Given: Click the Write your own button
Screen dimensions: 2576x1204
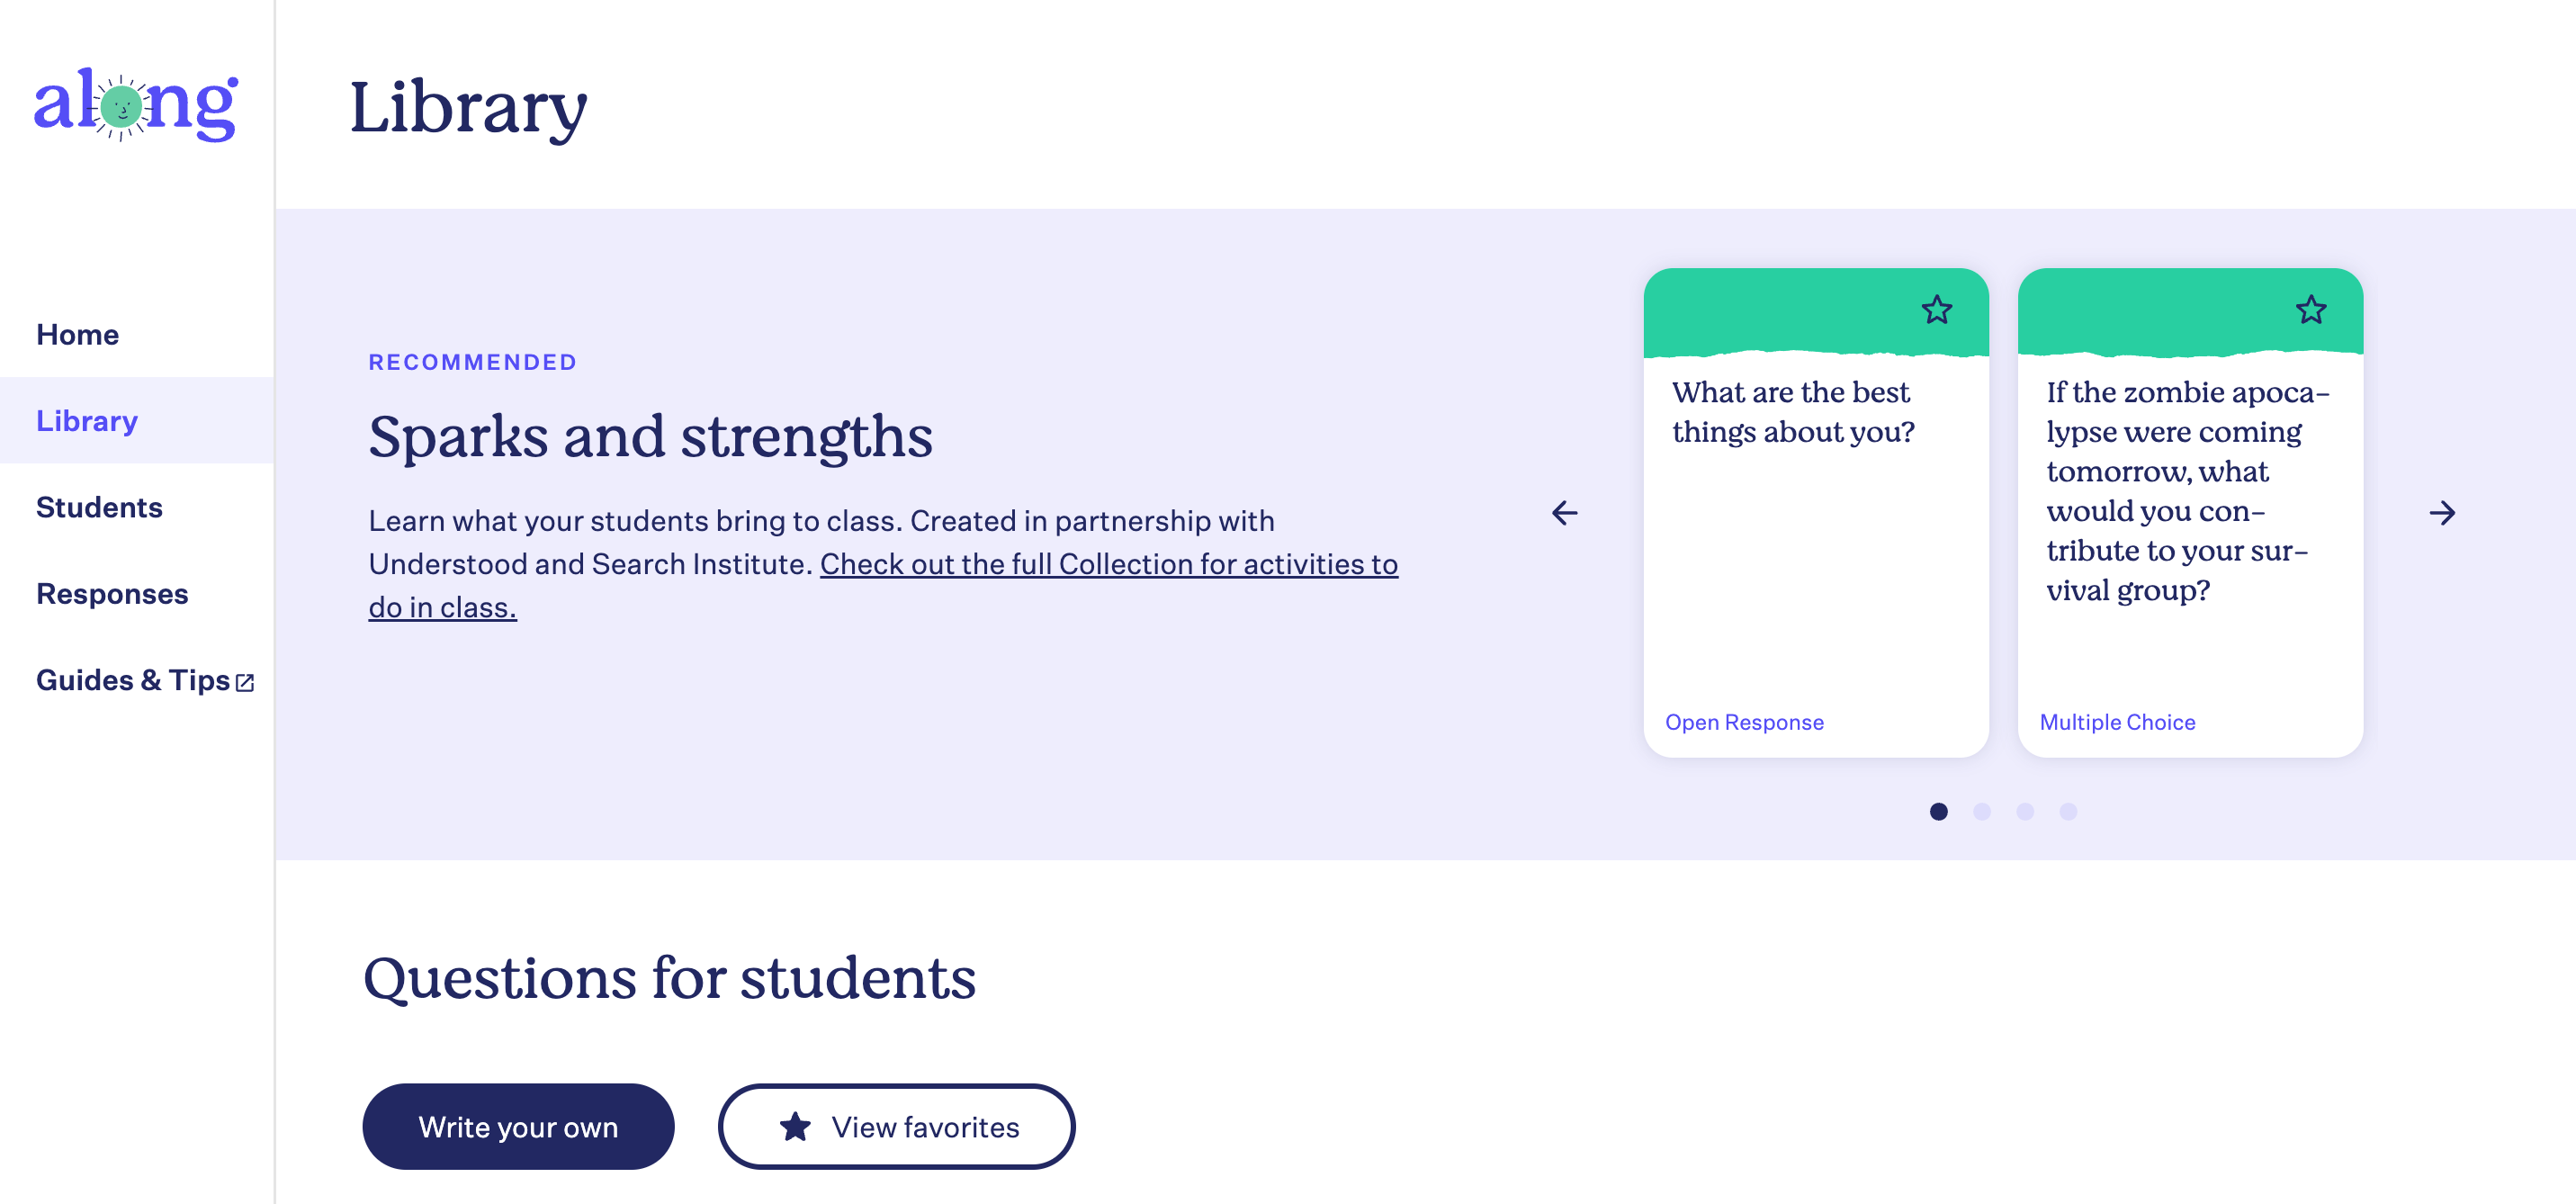Looking at the screenshot, I should point(518,1127).
